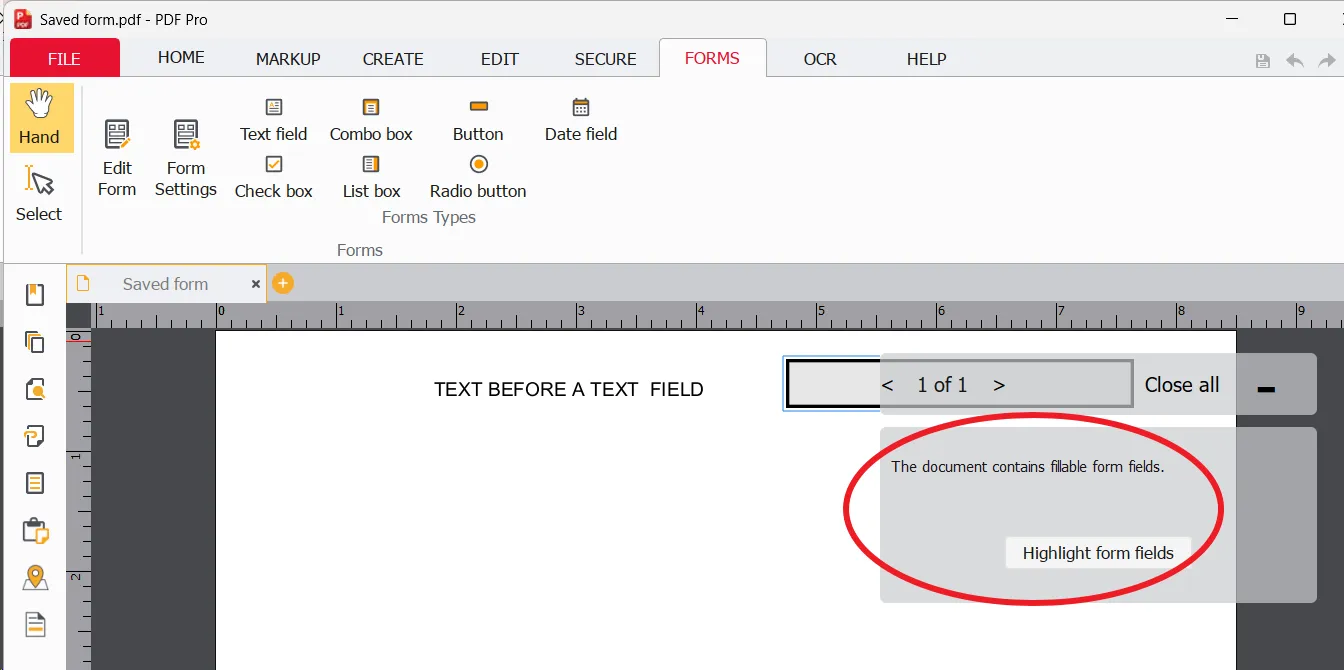
Task: Open the bottom document sidebar icon
Action: [35, 625]
